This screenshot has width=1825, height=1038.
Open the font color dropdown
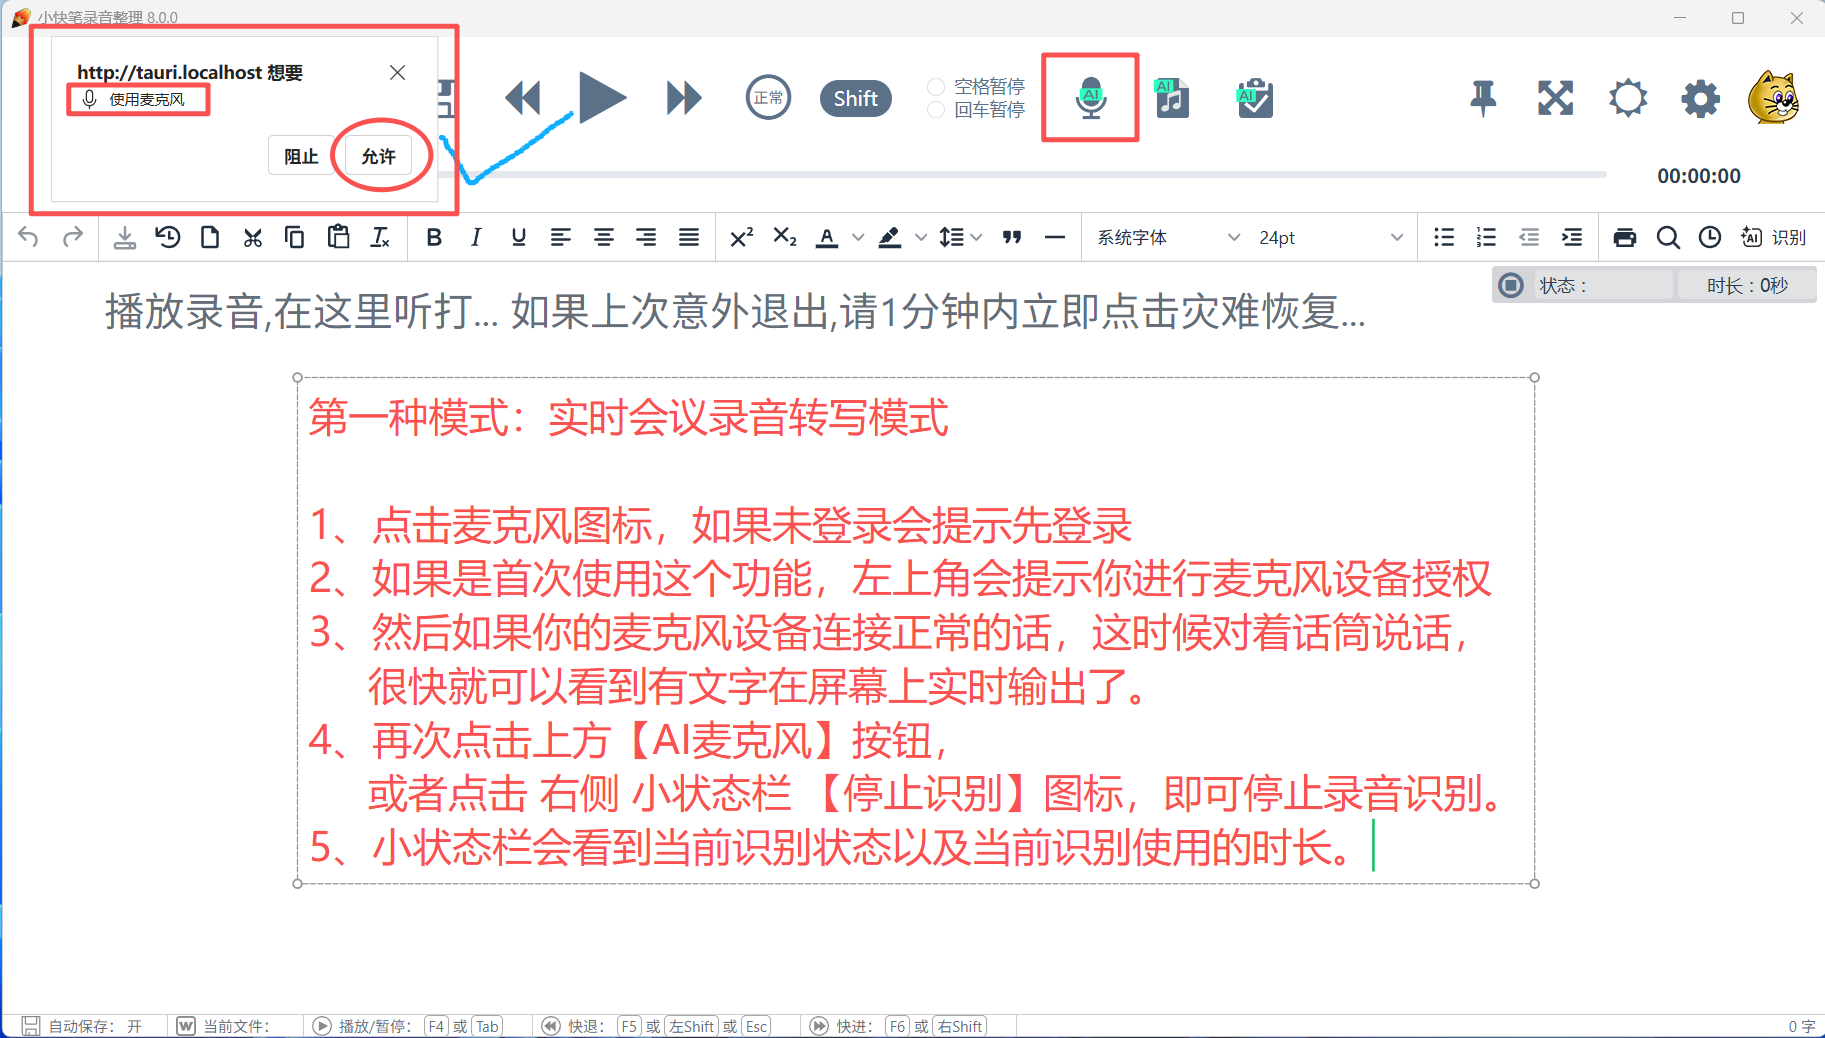point(858,237)
